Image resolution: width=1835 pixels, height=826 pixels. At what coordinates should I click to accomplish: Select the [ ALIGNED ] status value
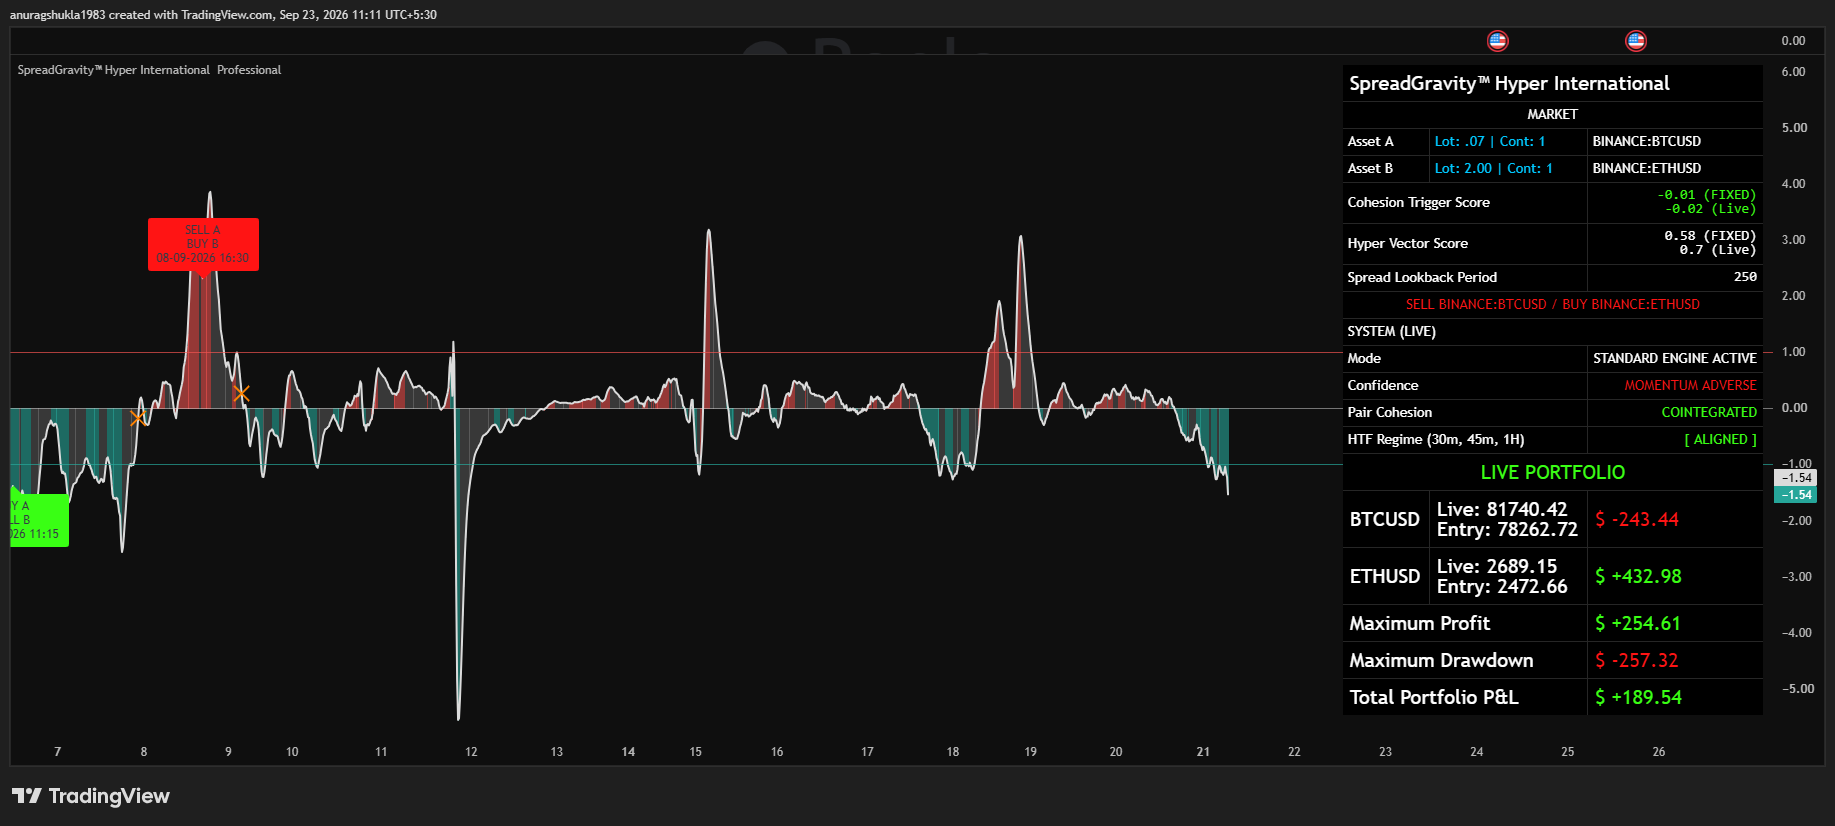pos(1720,440)
